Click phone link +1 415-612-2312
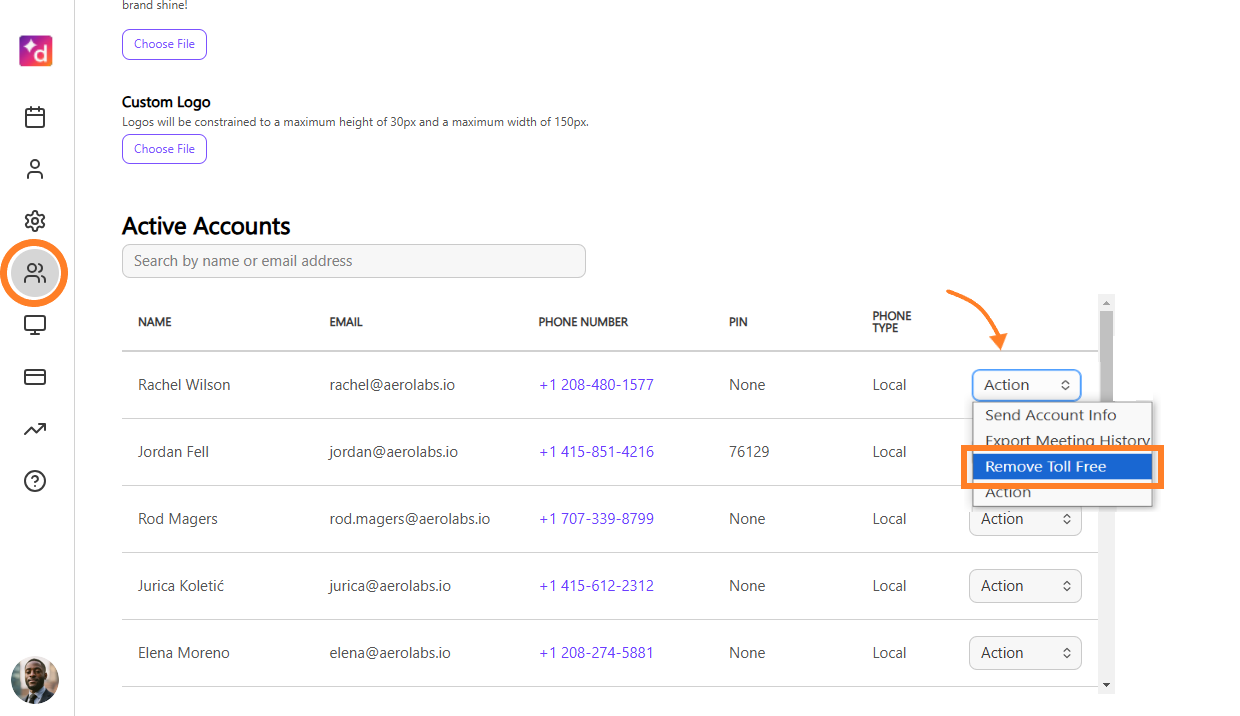This screenshot has width=1240, height=716. click(x=596, y=586)
